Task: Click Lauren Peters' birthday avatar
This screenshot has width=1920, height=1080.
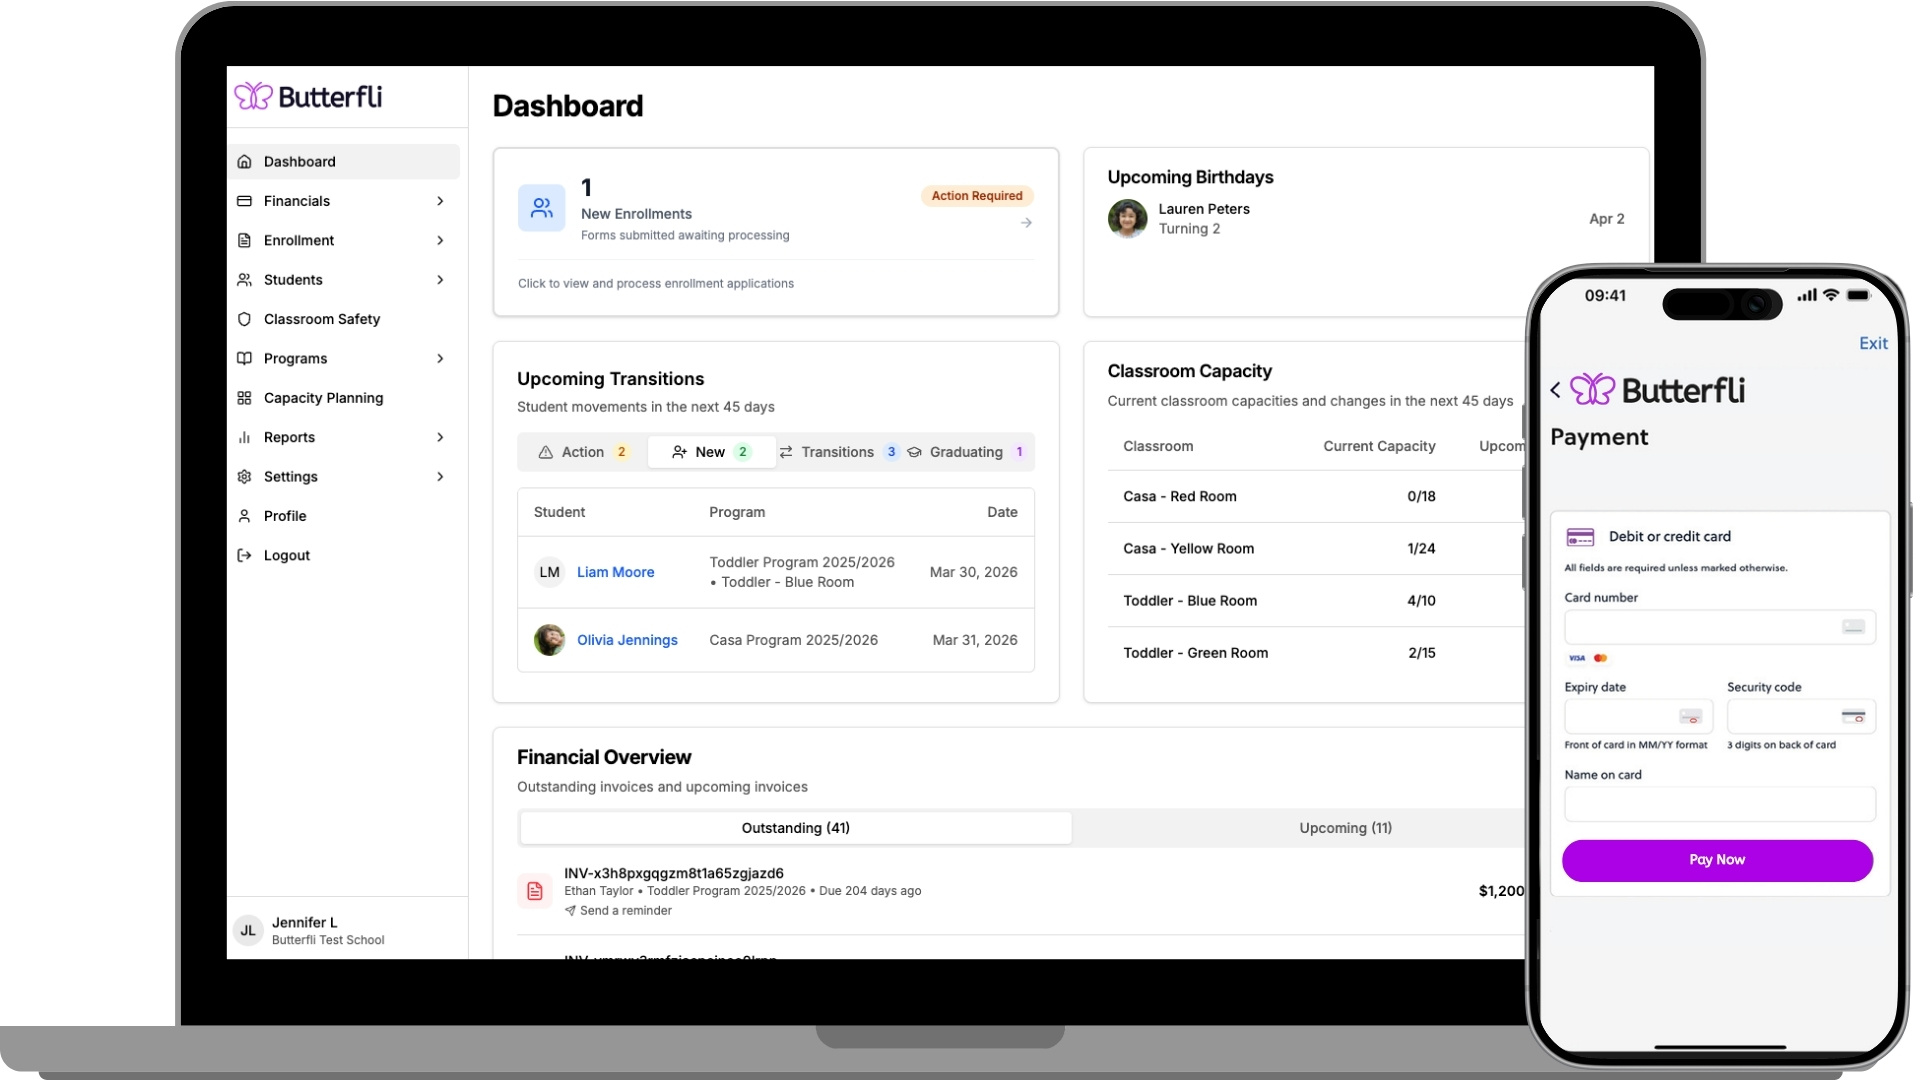Action: click(x=1127, y=218)
